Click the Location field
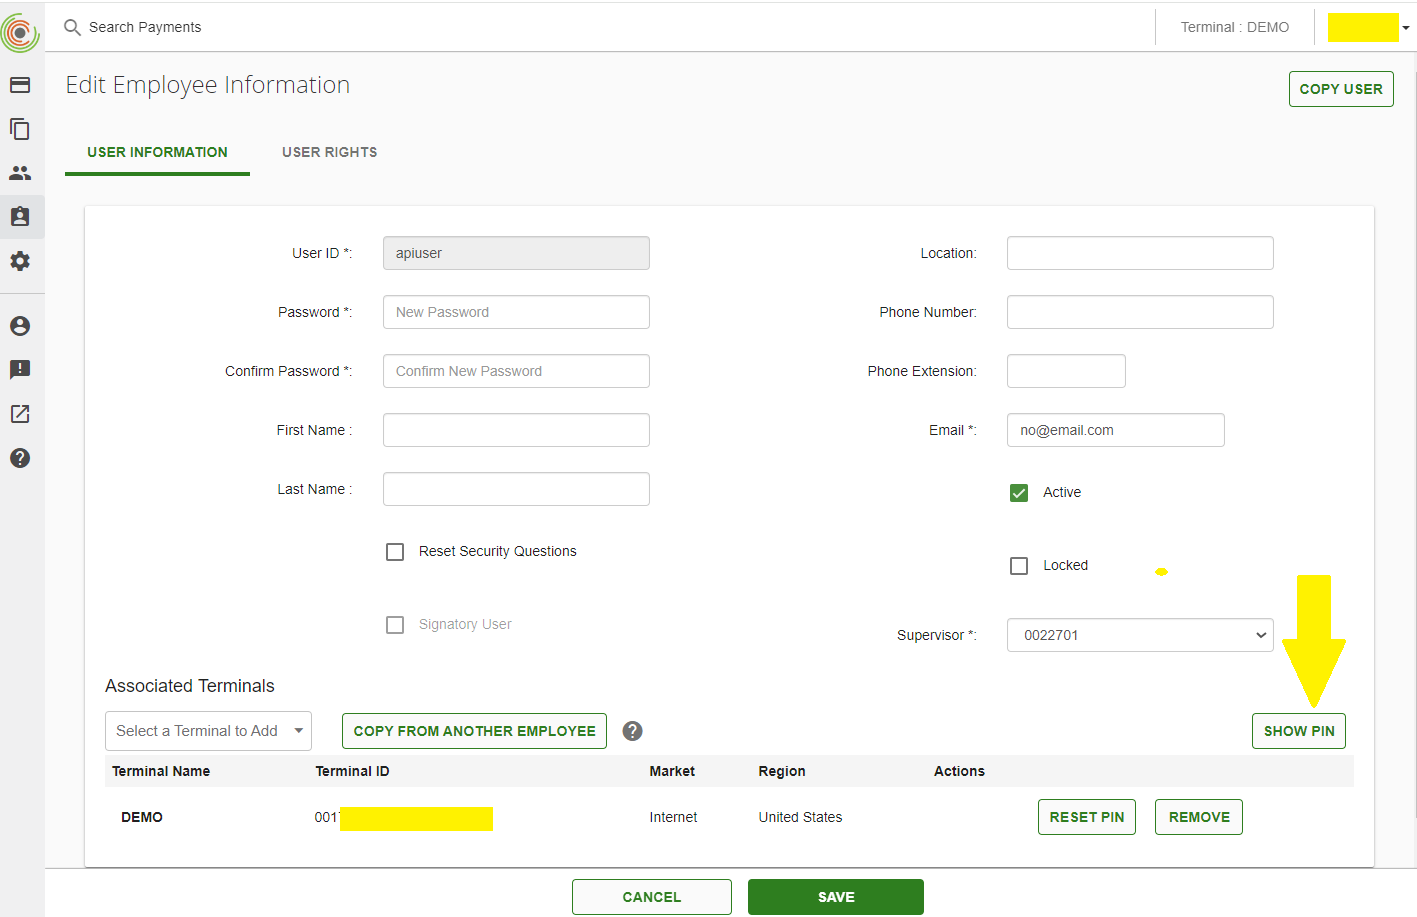This screenshot has width=1417, height=917. pos(1140,253)
